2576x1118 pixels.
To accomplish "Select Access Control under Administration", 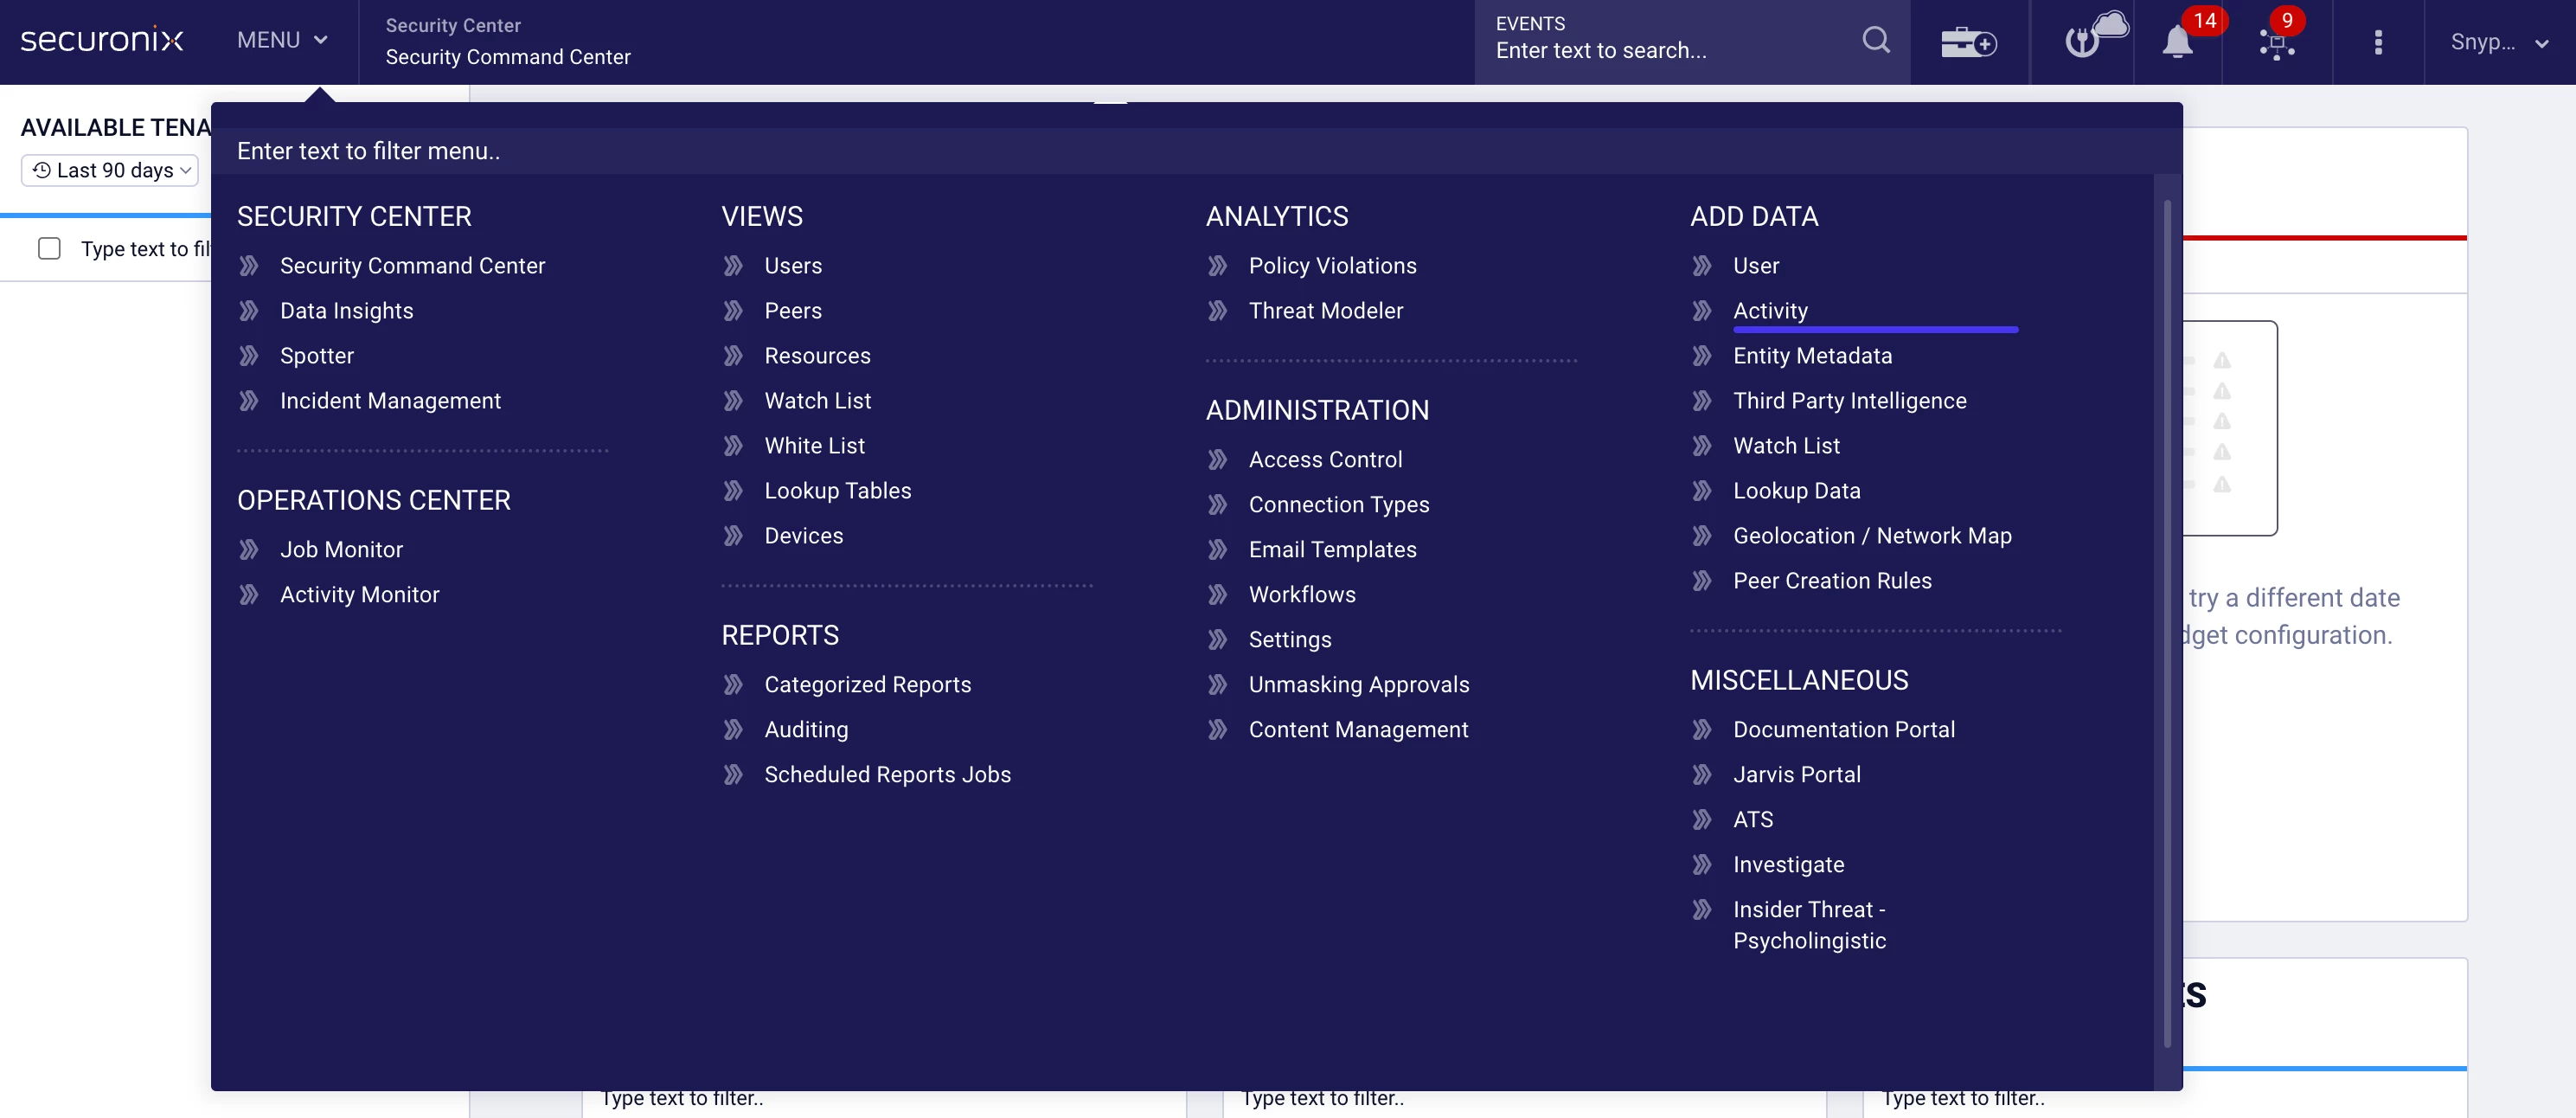I will pos(1325,460).
